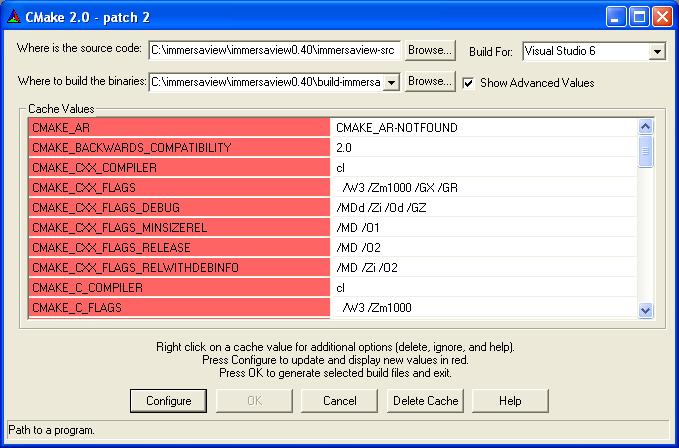Select CMAKE_CXX_COMPILER entry name

point(179,168)
